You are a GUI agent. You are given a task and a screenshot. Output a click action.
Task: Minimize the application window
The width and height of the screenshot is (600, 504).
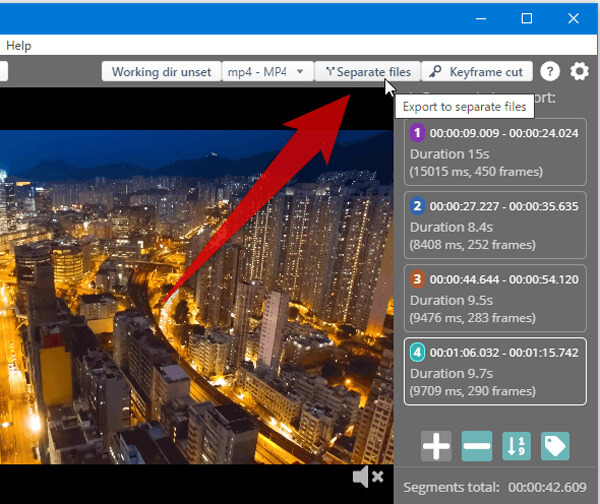point(481,18)
